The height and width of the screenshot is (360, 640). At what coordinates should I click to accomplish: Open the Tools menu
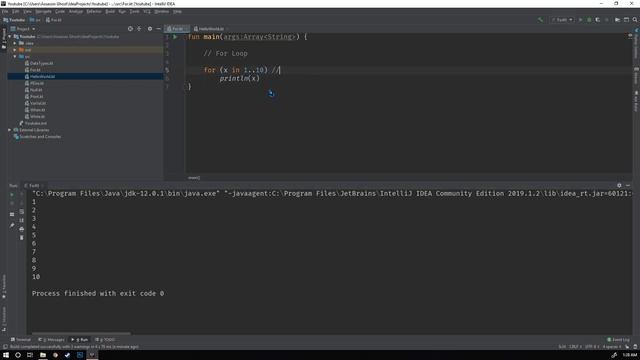pos(134,11)
